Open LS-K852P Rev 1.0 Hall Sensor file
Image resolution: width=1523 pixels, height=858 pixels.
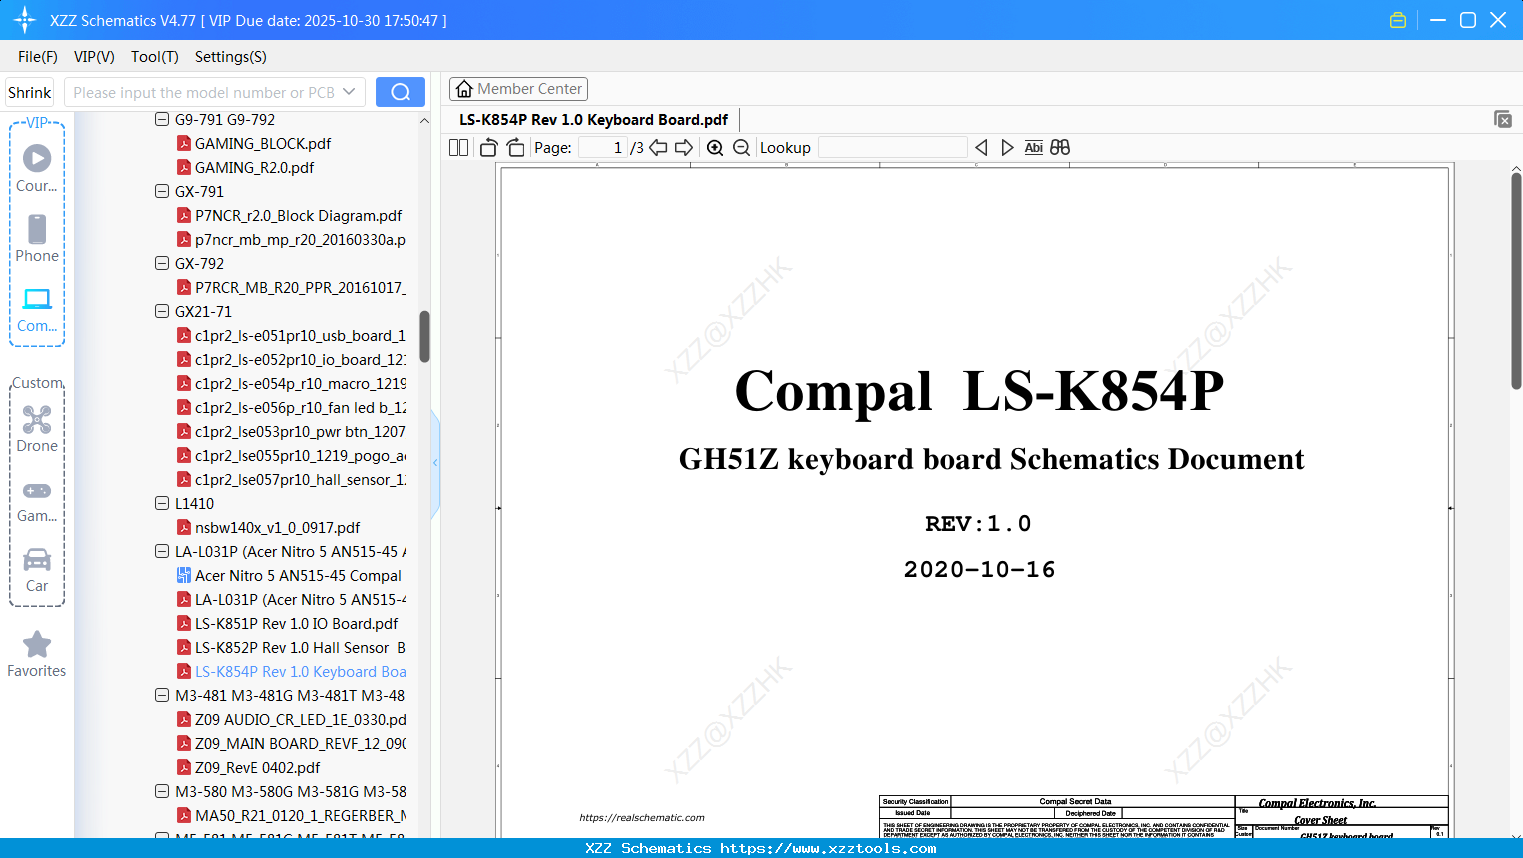pos(291,647)
